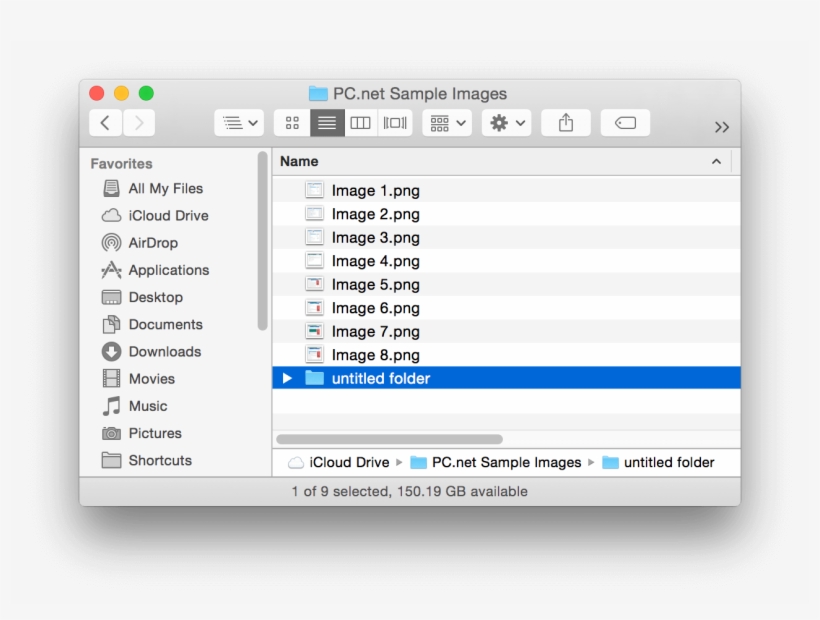
Task: Click the Share button
Action: click(566, 123)
